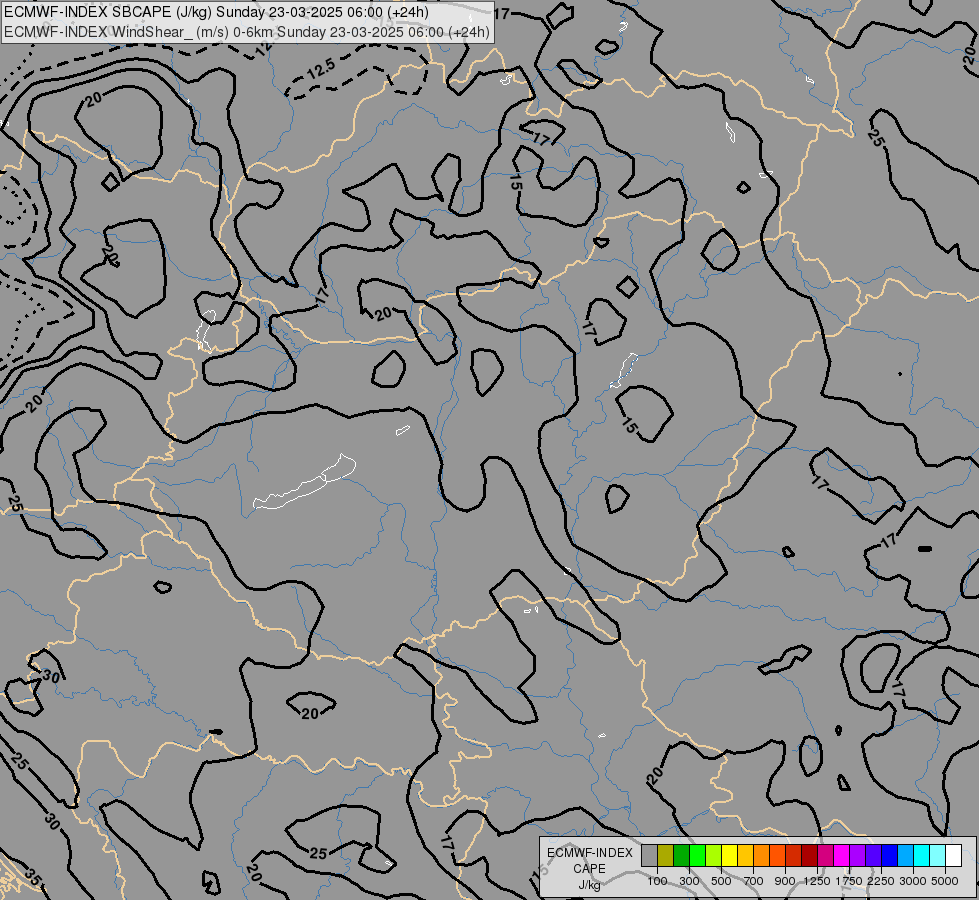Image resolution: width=979 pixels, height=900 pixels.
Task: Click the 12.5 dashed contour label
Action: [322, 67]
